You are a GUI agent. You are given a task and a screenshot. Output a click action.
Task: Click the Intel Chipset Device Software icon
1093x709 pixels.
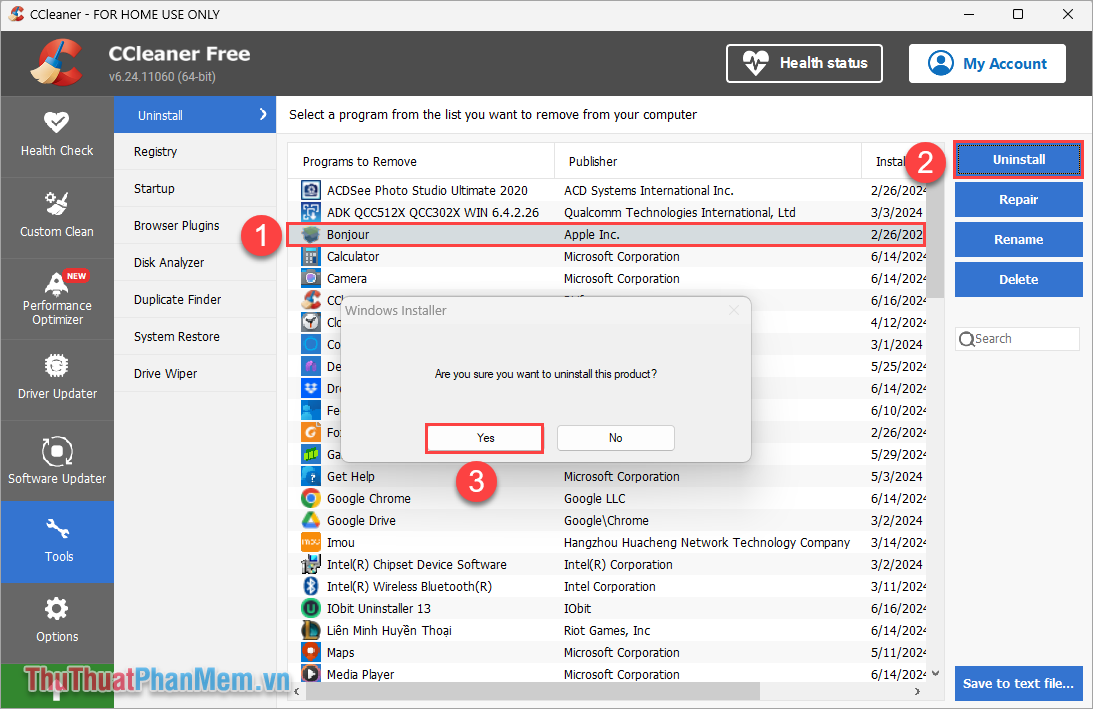point(310,565)
